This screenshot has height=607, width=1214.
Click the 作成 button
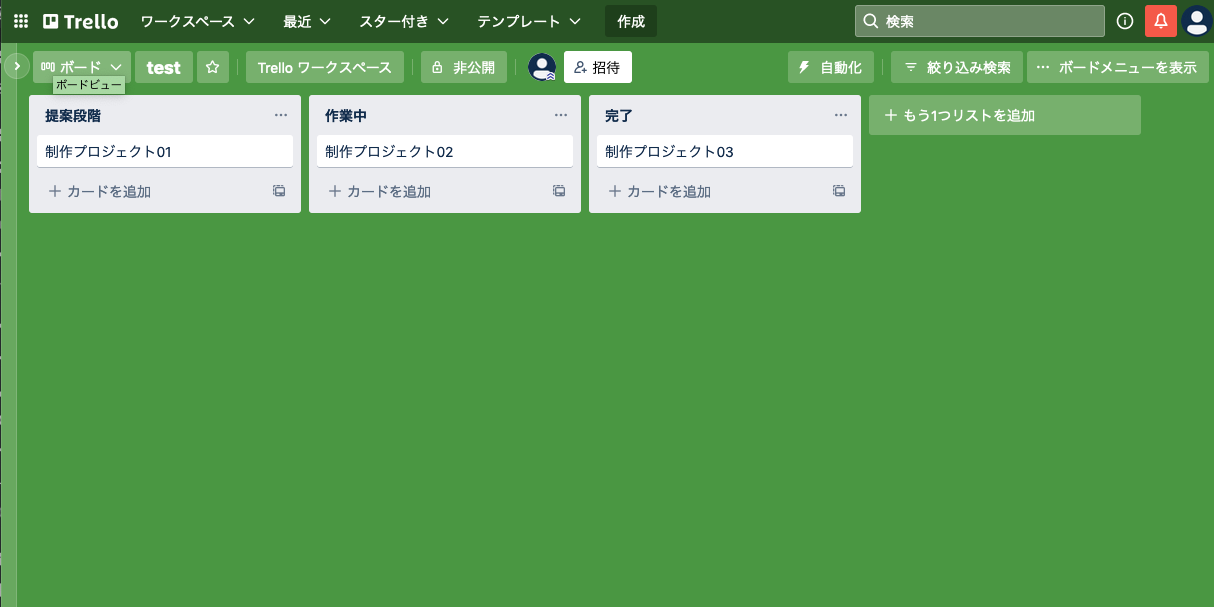[x=631, y=21]
